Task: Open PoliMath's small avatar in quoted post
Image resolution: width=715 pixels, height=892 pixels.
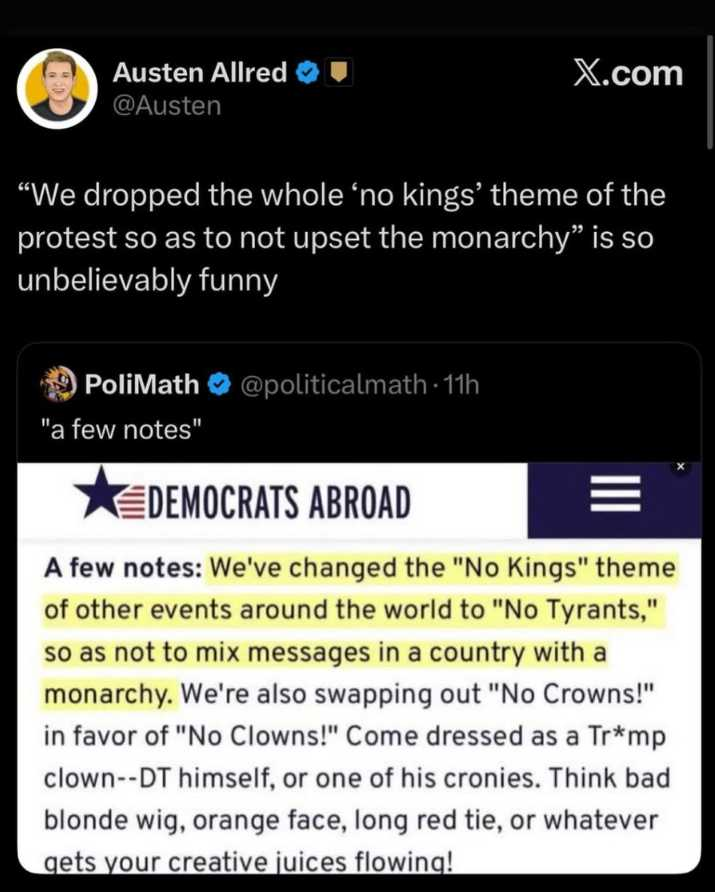Action: (59, 383)
